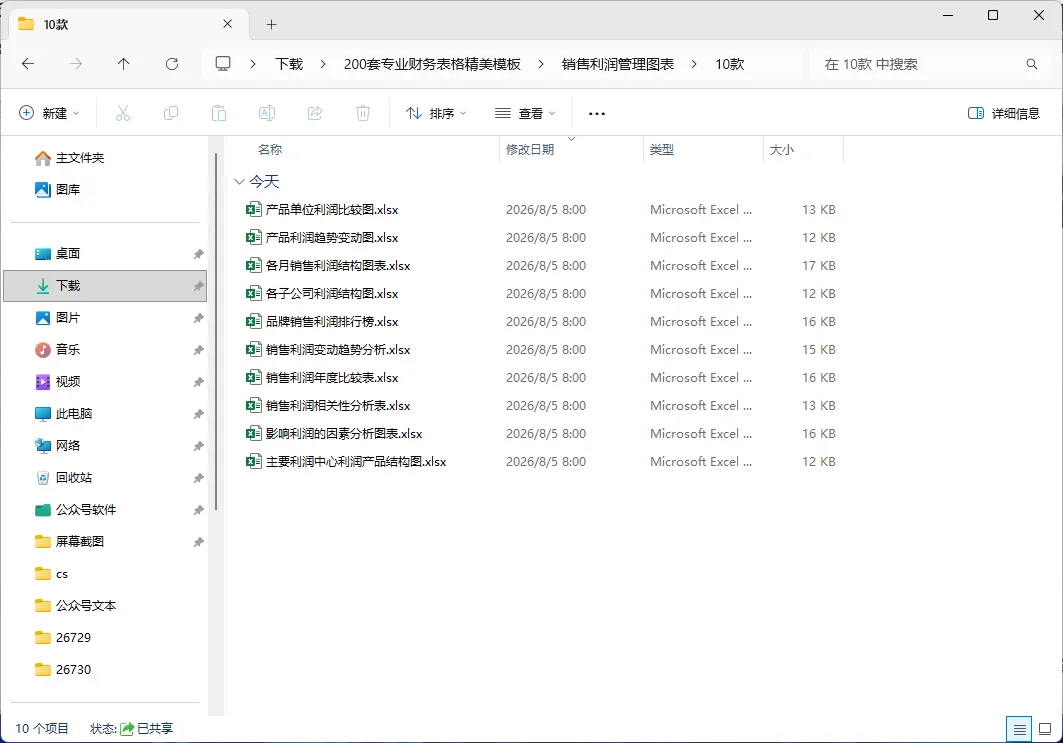Select file 产品单位利润比较图.xlsx
Viewport: 1063px width, 743px height.
coord(332,209)
